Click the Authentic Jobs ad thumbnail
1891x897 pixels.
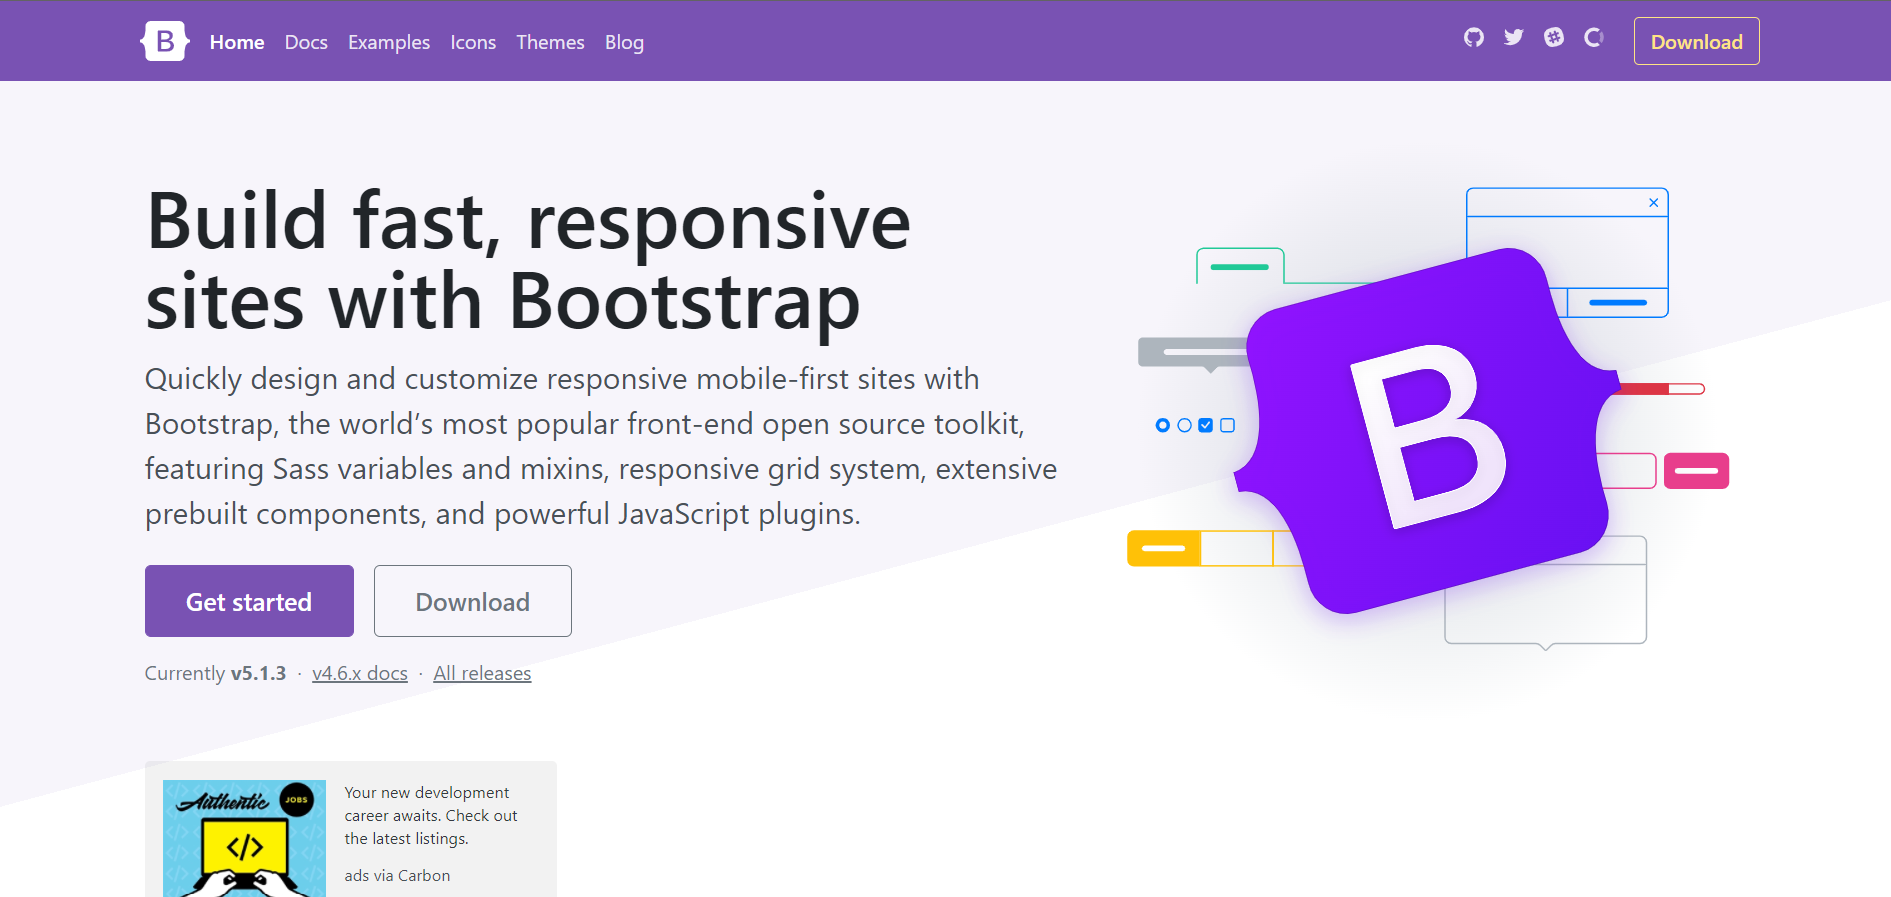tap(244, 838)
